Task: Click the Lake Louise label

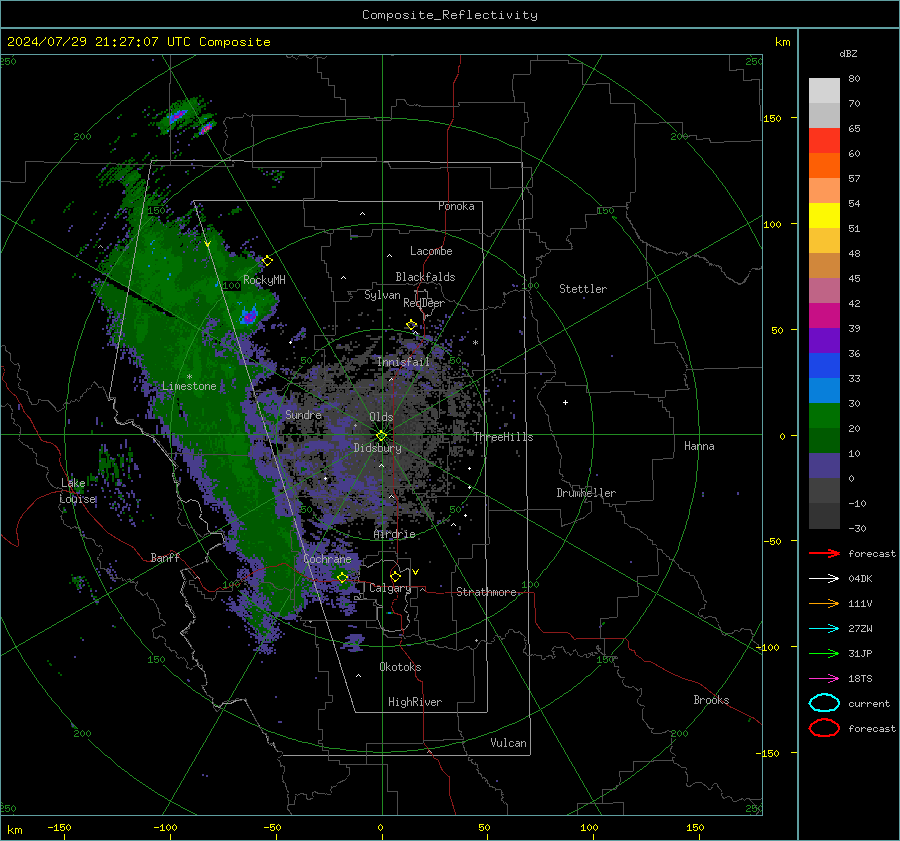Action: (x=77, y=491)
